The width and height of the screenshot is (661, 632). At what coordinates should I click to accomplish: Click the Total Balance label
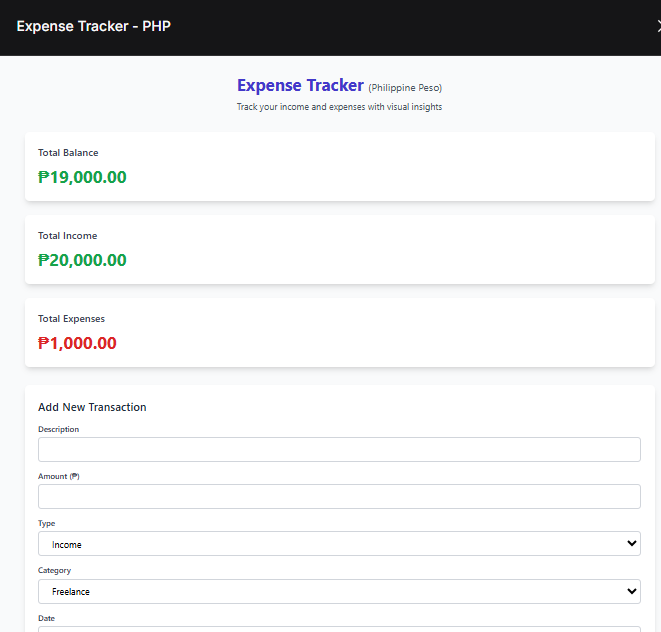point(68,153)
